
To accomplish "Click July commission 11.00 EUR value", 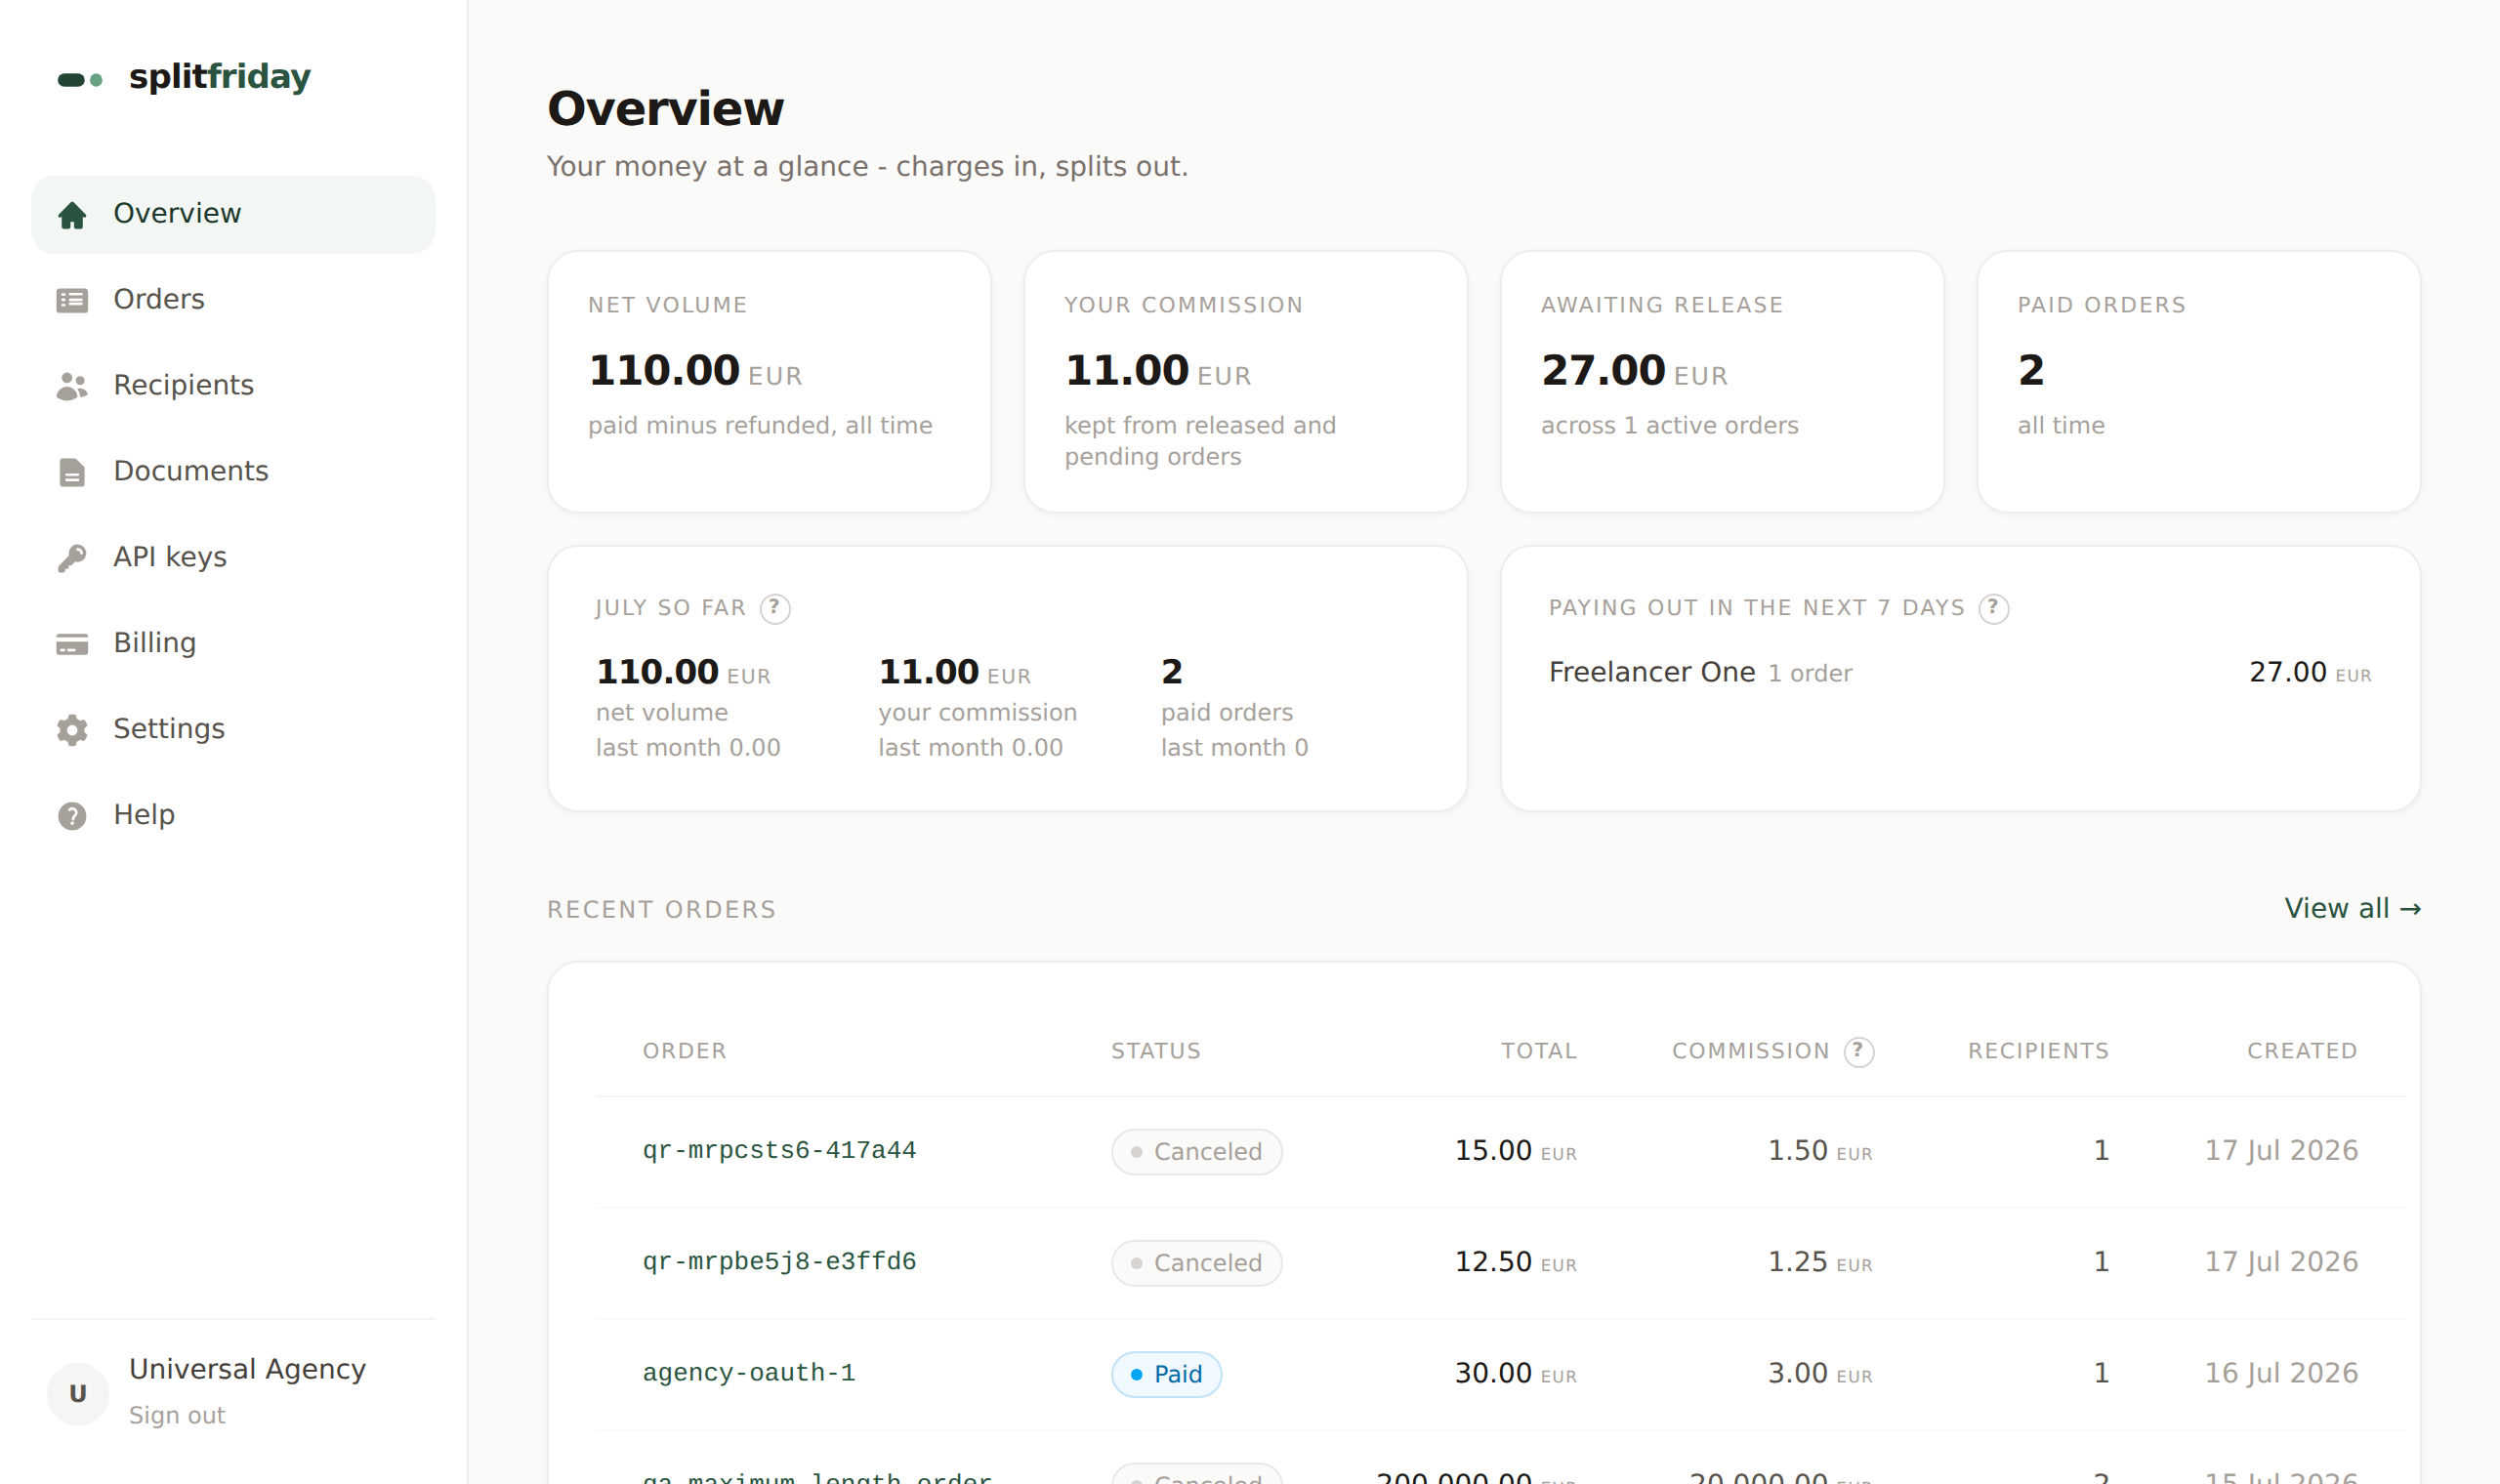I will (954, 672).
